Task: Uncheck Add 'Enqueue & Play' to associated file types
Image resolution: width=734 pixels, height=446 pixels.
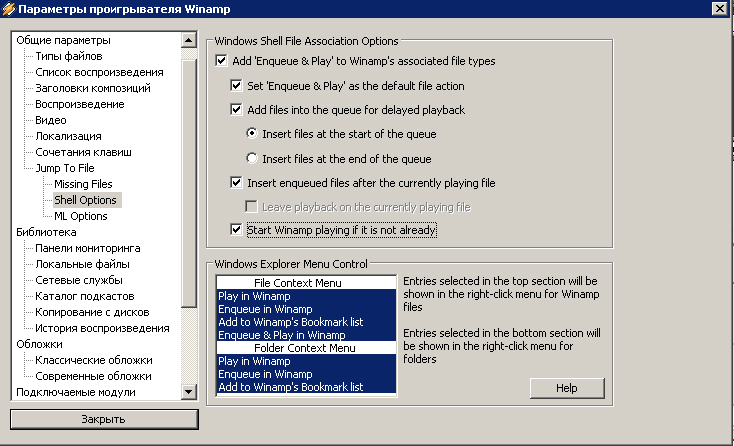Action: coord(221,61)
